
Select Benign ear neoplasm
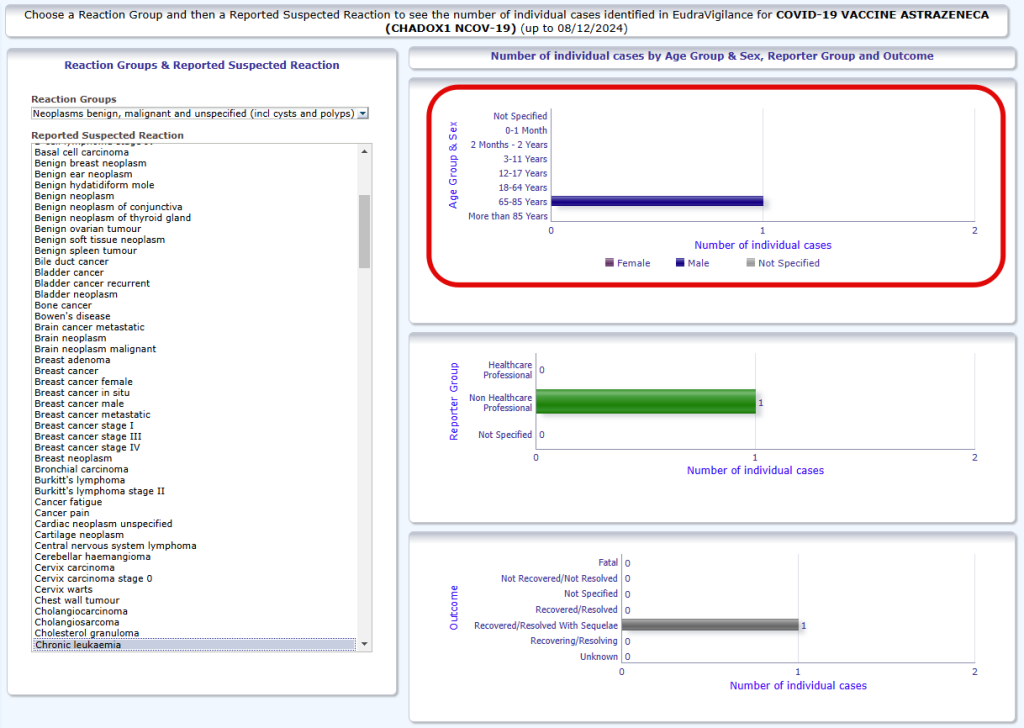(83, 174)
